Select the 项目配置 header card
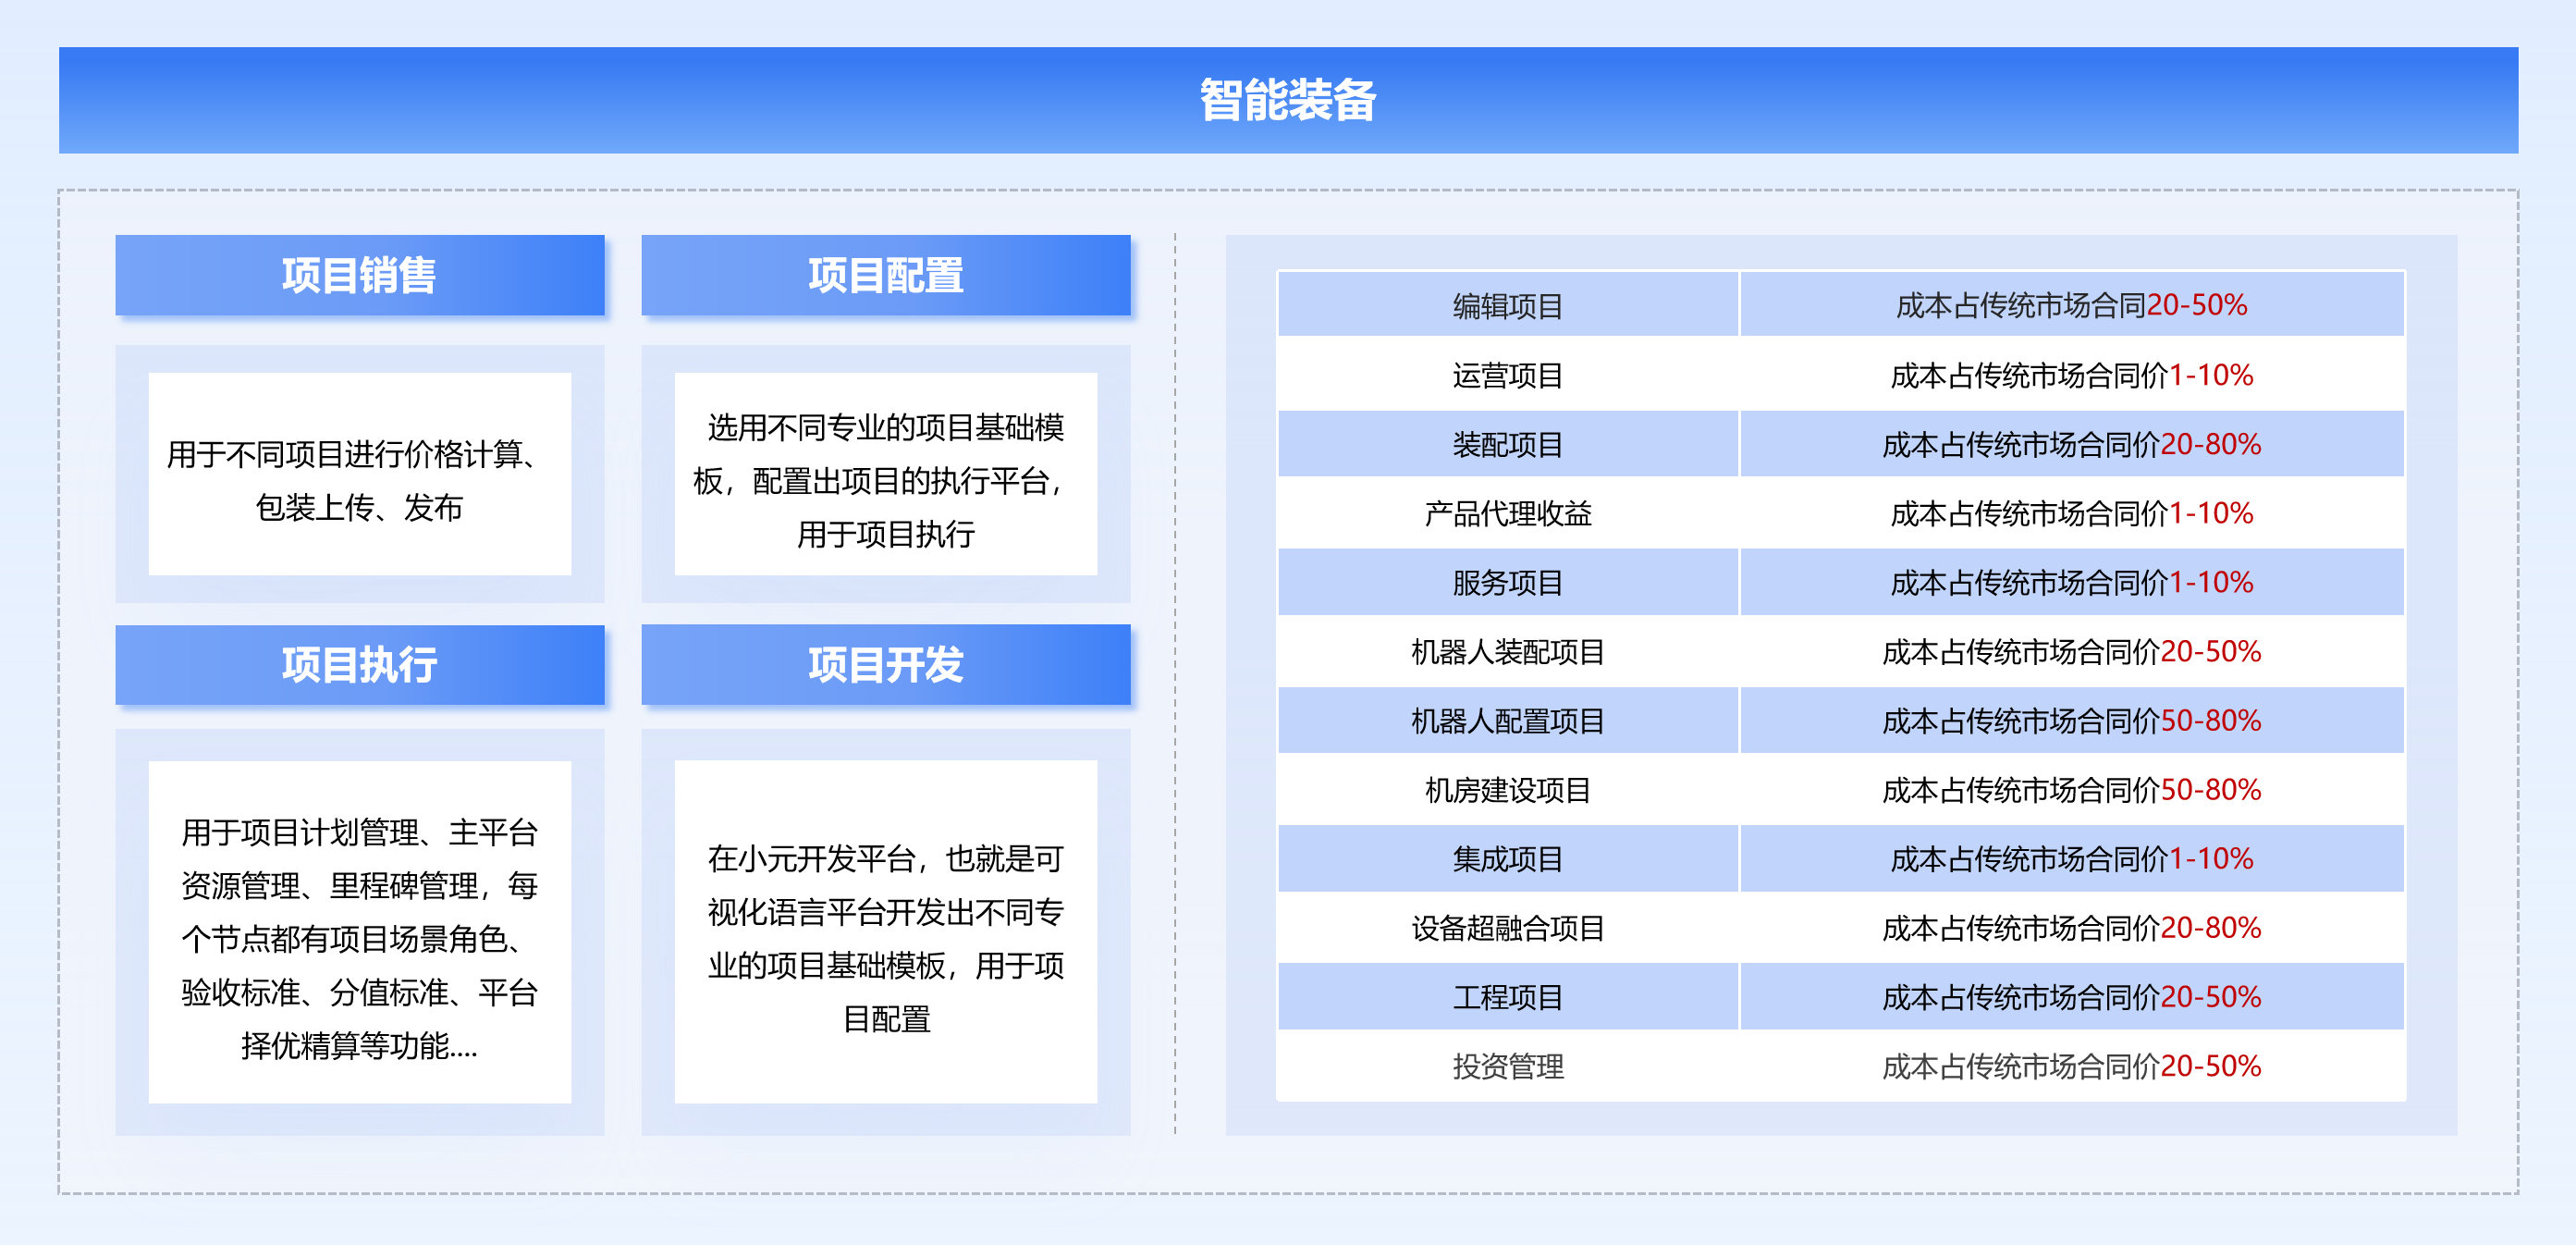Image resolution: width=2576 pixels, height=1245 pixels. 886,275
